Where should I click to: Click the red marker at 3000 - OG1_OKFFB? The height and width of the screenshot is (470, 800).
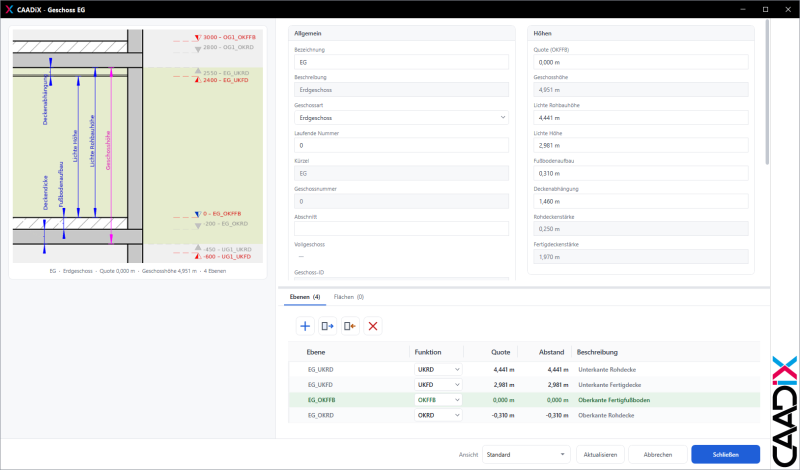(x=198, y=38)
